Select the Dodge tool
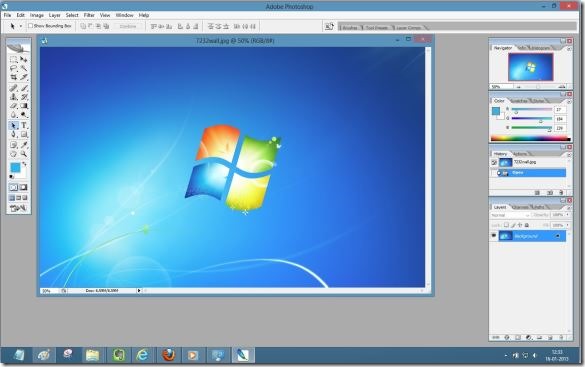Image resolution: width=585 pixels, height=367 pixels. pos(24,115)
